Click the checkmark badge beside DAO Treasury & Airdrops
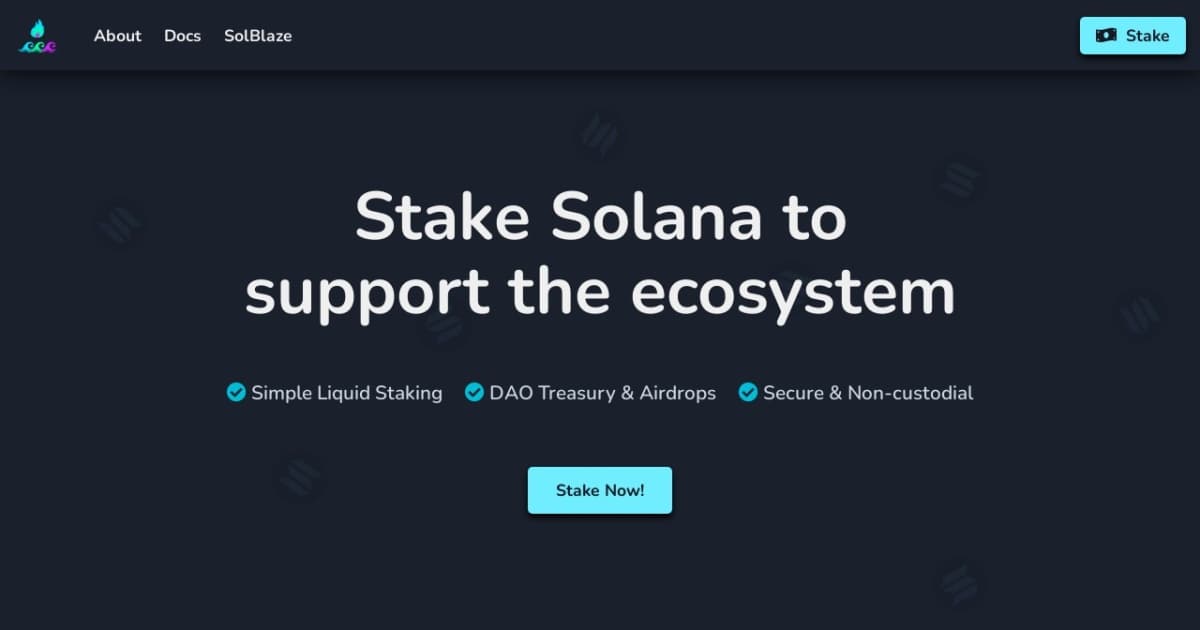Screen dimensions: 1200x630 474,393
